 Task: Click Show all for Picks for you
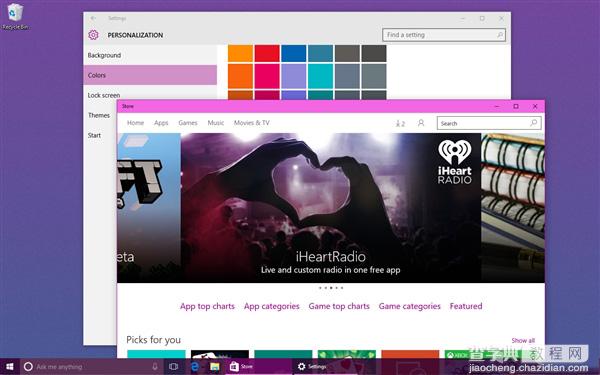[523, 340]
